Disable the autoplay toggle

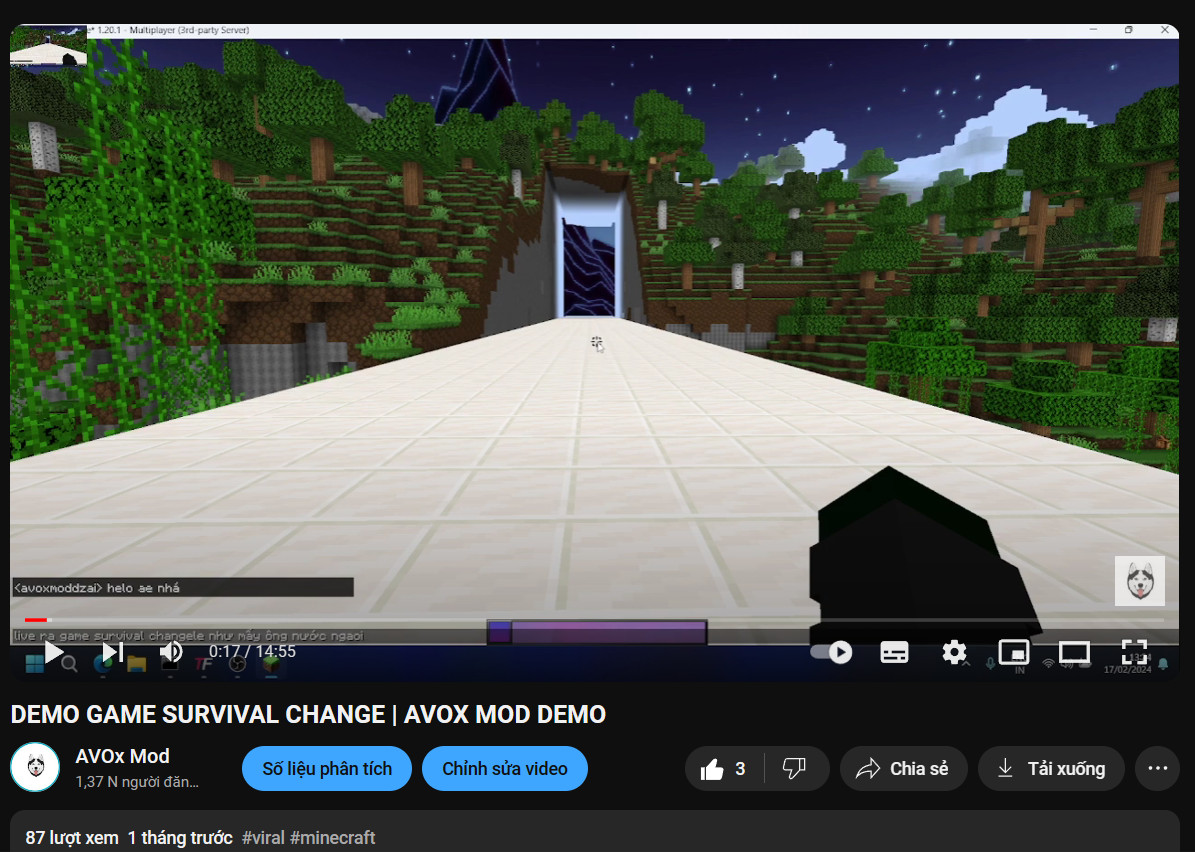830,652
